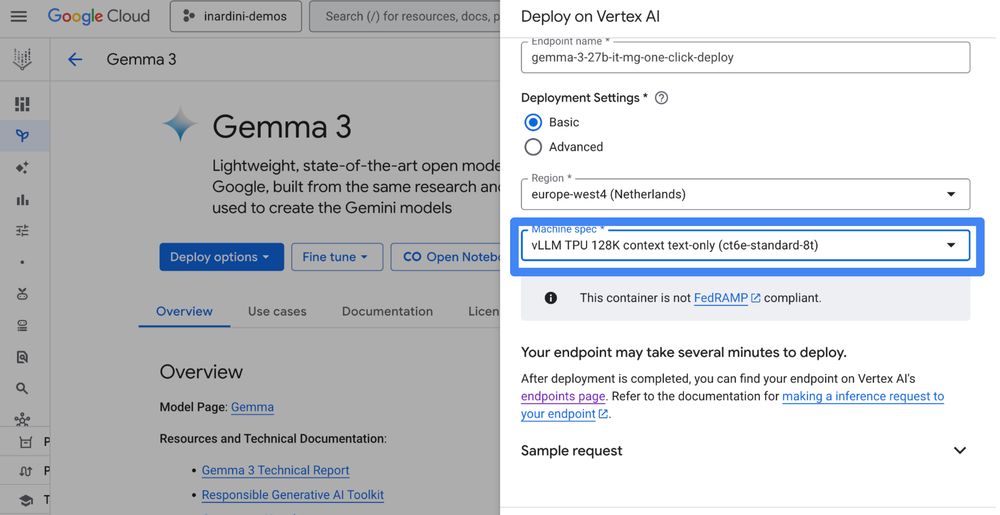Click the Deployment Settings help icon
The image size is (1000, 515).
(x=661, y=98)
